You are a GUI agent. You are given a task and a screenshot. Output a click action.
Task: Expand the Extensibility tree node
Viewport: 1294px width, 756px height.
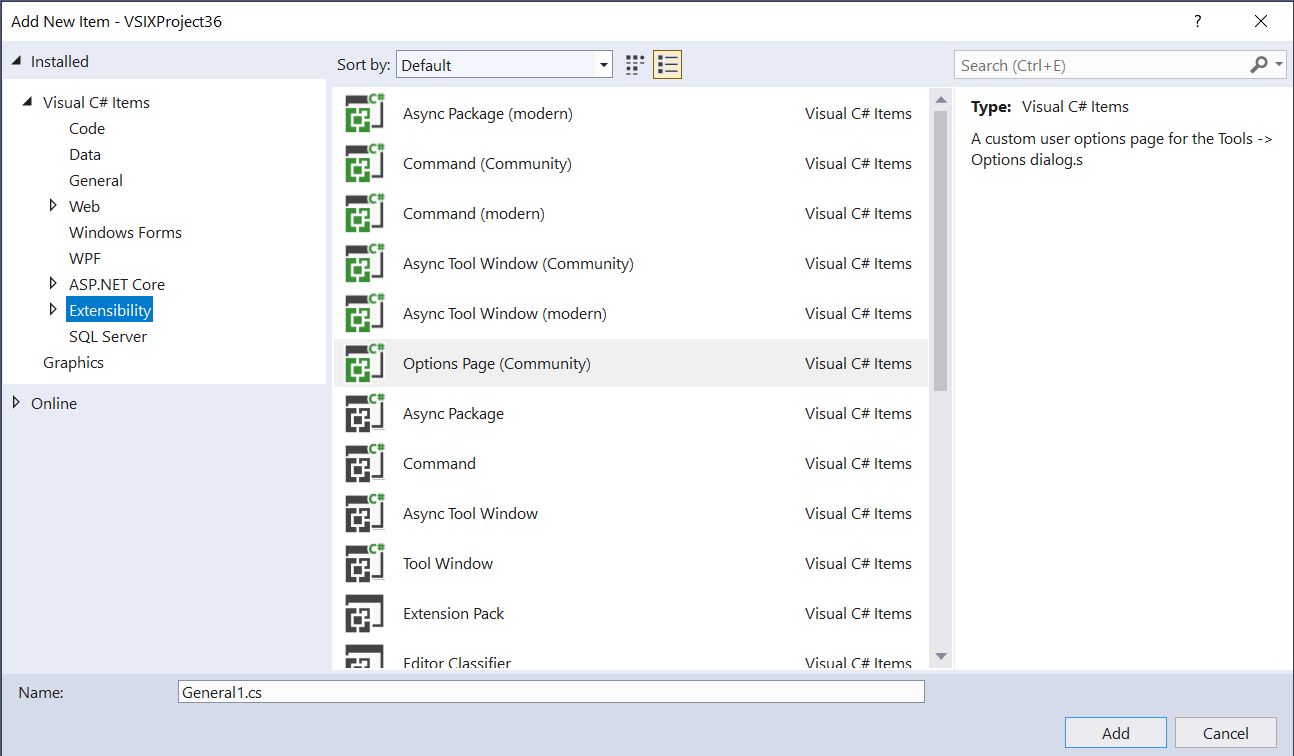53,310
